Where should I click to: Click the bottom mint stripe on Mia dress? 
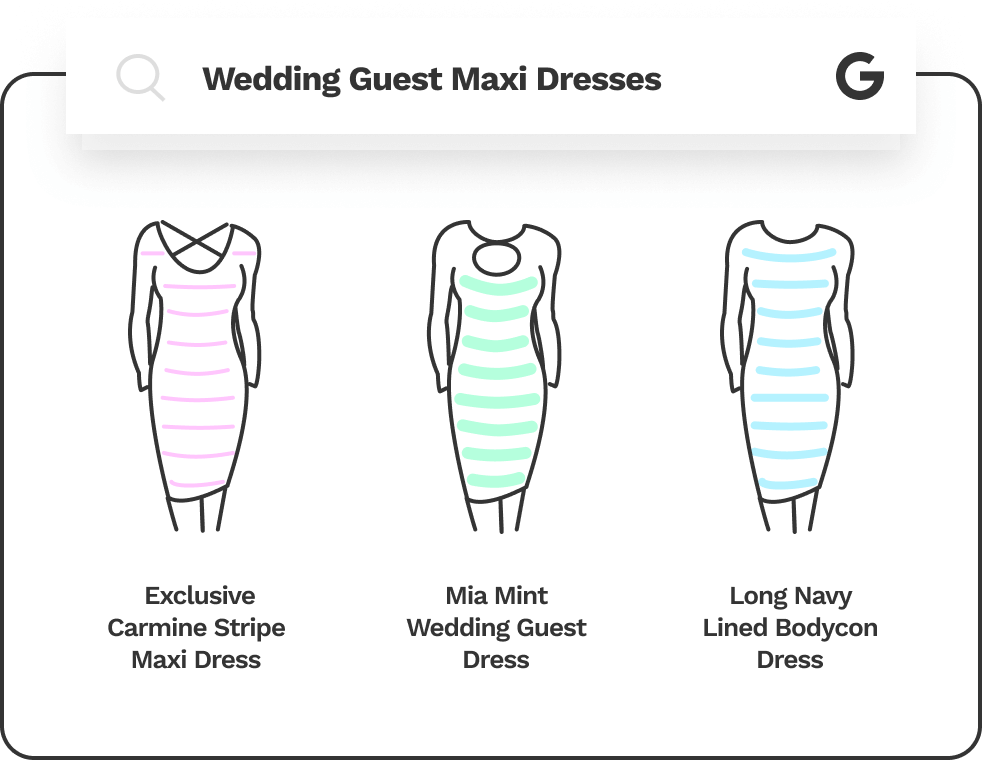(496, 480)
